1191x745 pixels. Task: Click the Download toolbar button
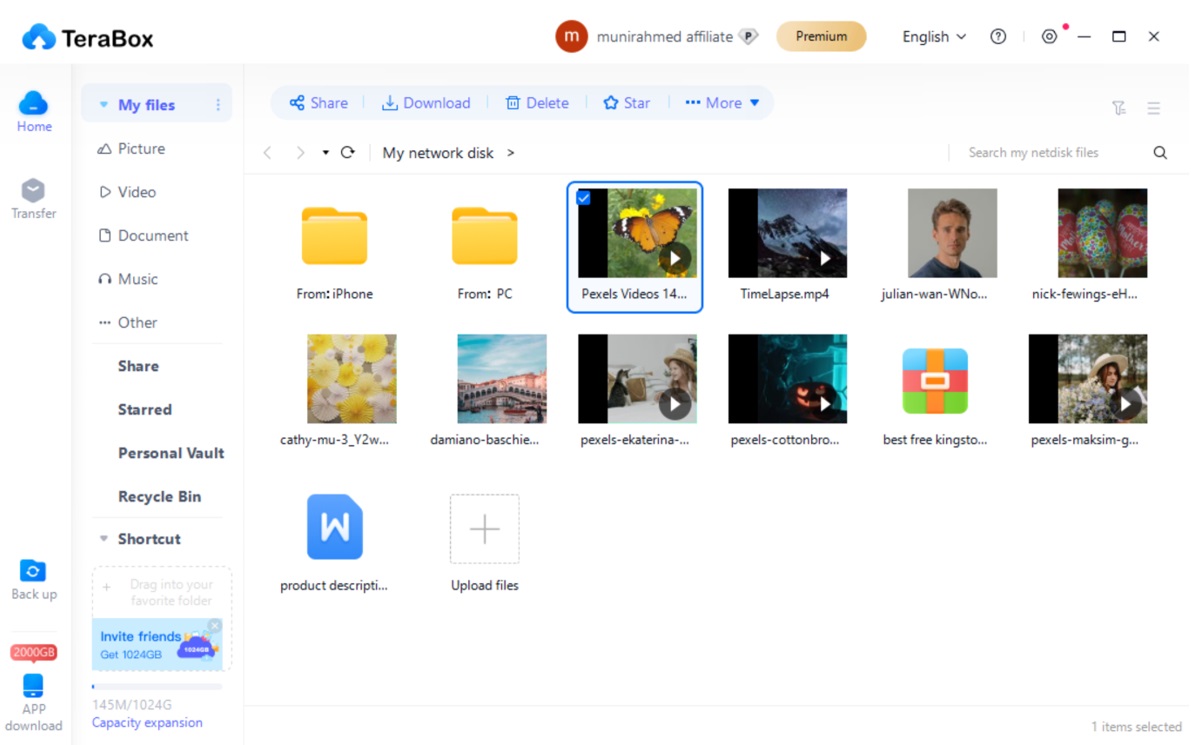click(x=426, y=103)
